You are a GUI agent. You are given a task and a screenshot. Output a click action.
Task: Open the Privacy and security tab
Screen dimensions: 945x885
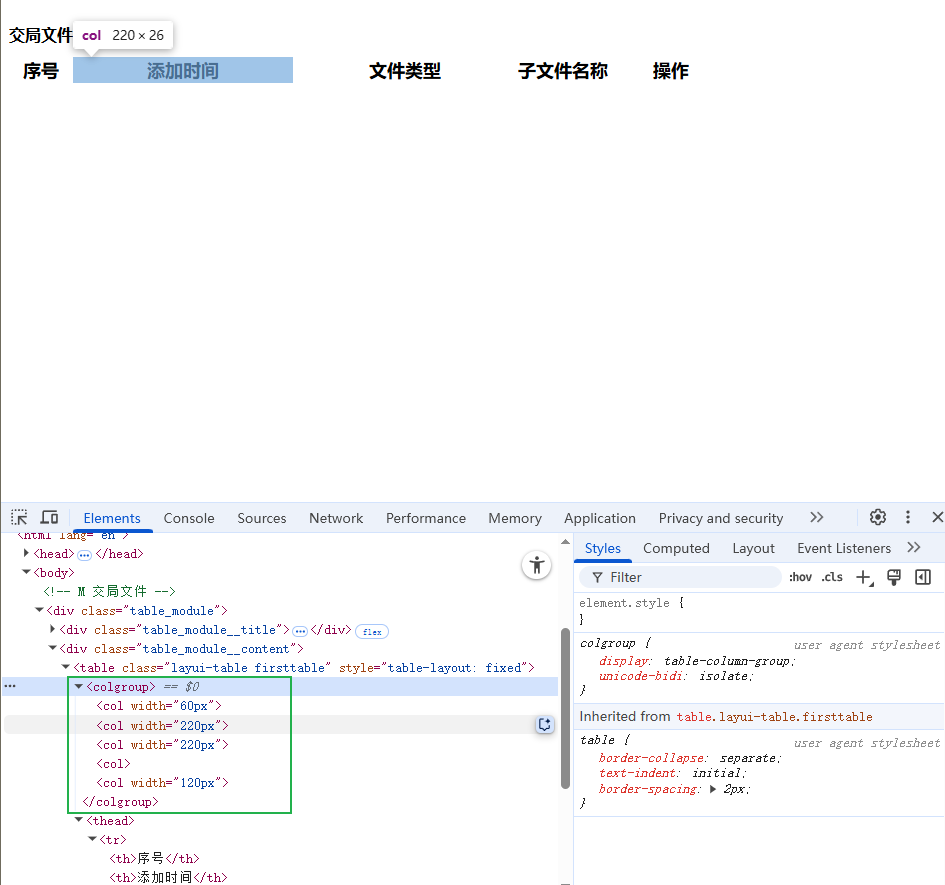coord(721,518)
